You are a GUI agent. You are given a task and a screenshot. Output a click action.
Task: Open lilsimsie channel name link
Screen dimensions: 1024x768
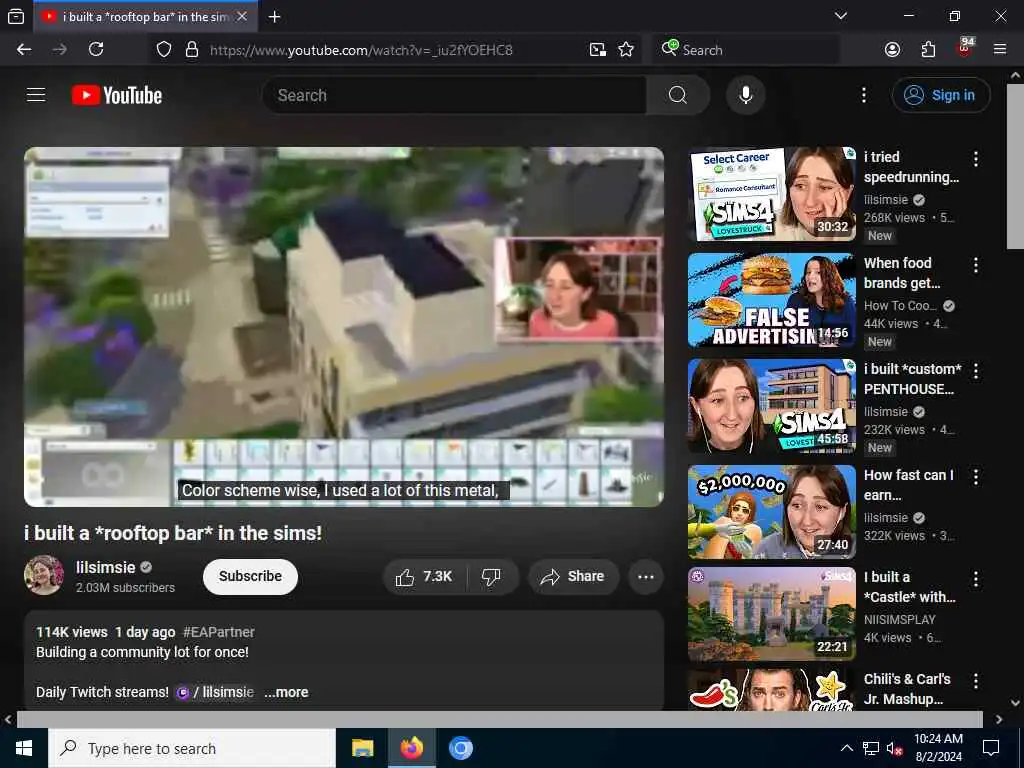pos(105,568)
